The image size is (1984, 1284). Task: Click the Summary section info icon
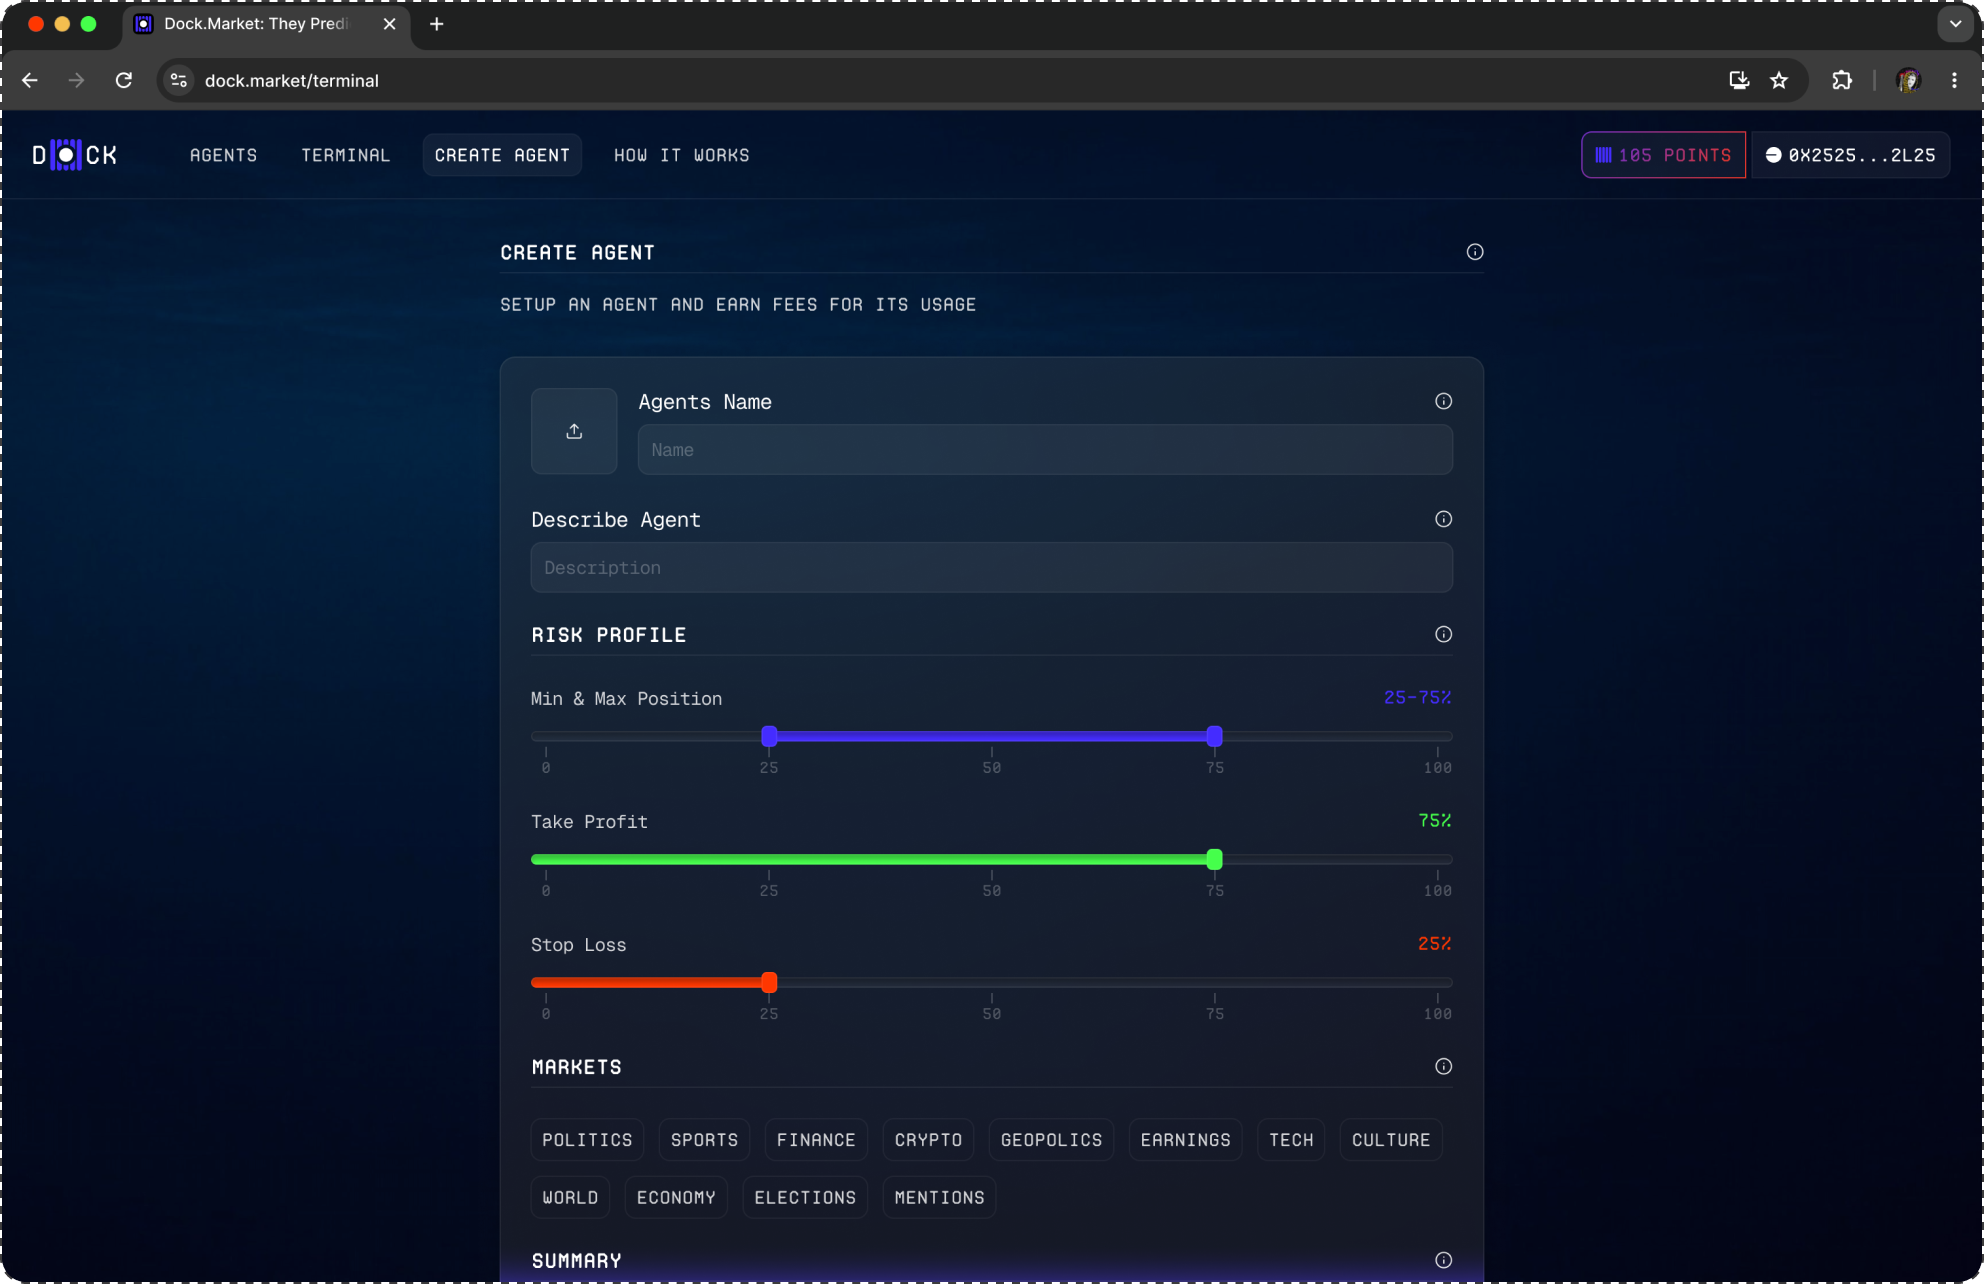pos(1443,1260)
